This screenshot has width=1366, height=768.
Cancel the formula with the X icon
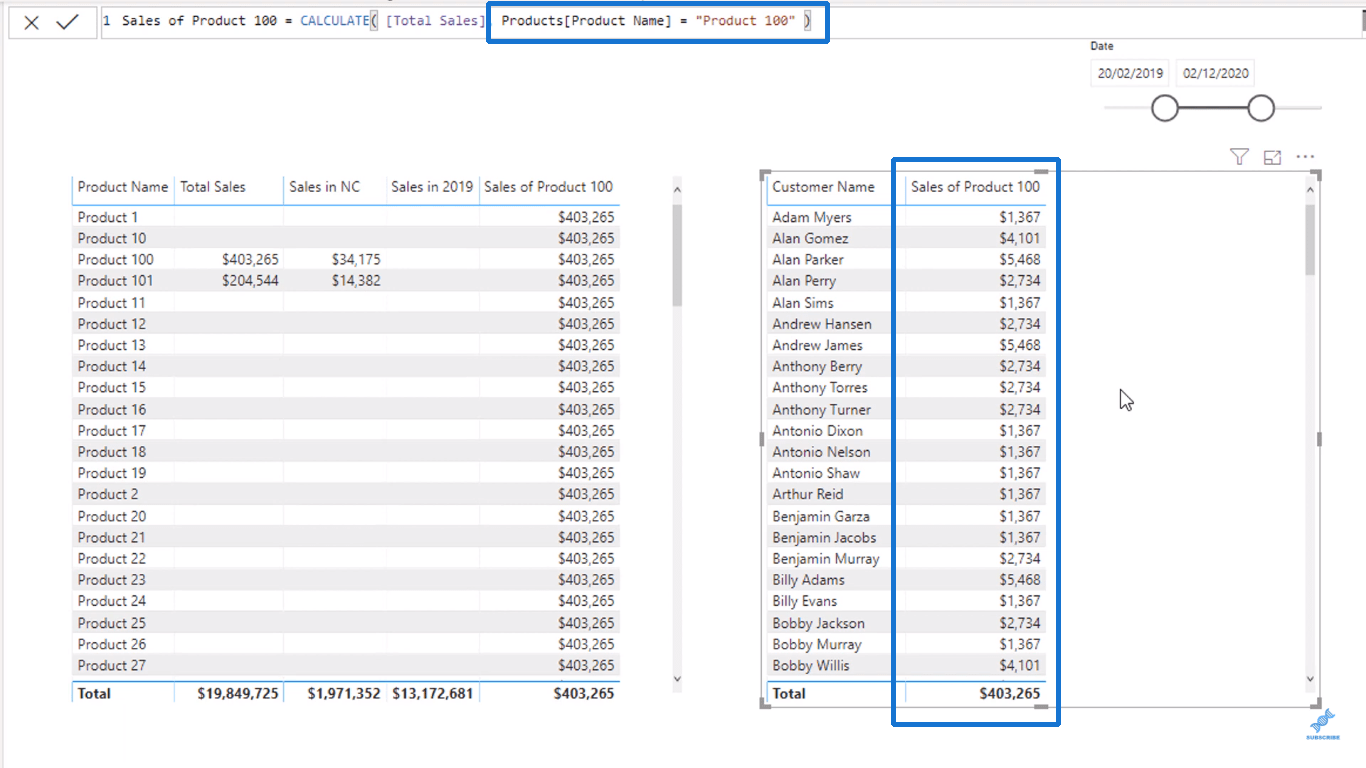point(32,22)
